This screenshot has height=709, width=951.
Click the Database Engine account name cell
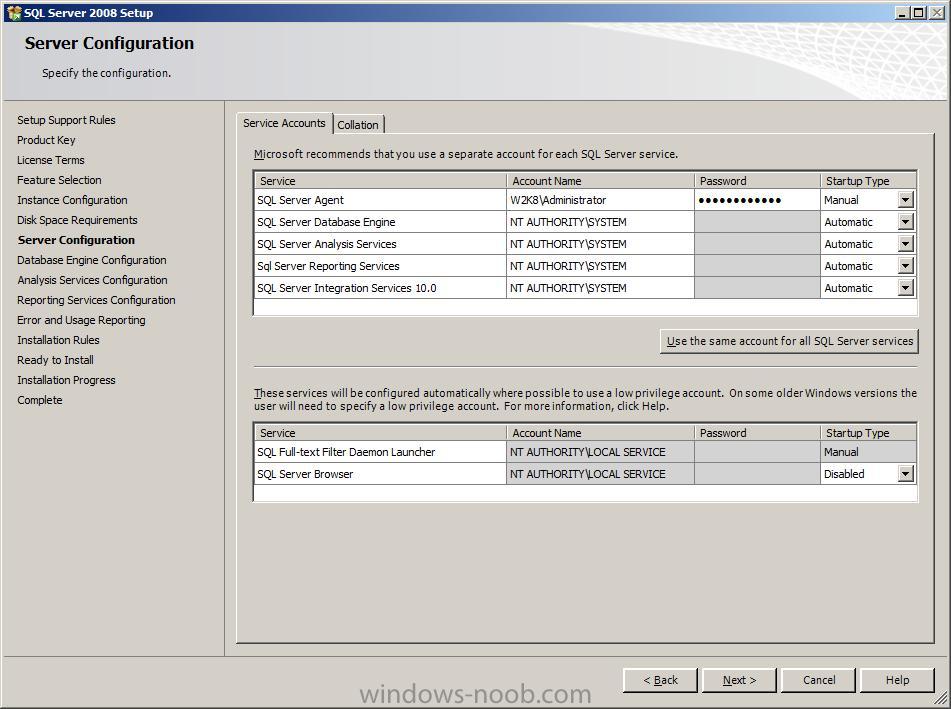coord(600,222)
